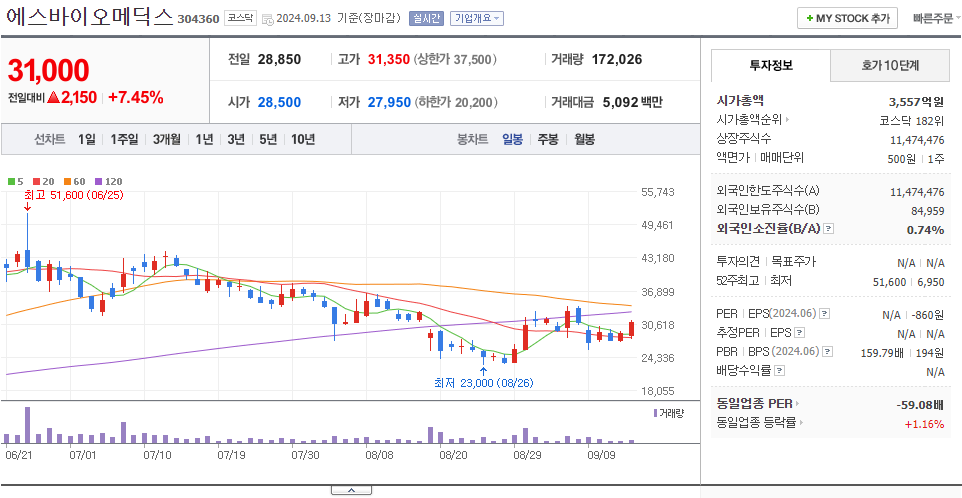
Task: Click the stock code 304360
Action: (x=198, y=18)
